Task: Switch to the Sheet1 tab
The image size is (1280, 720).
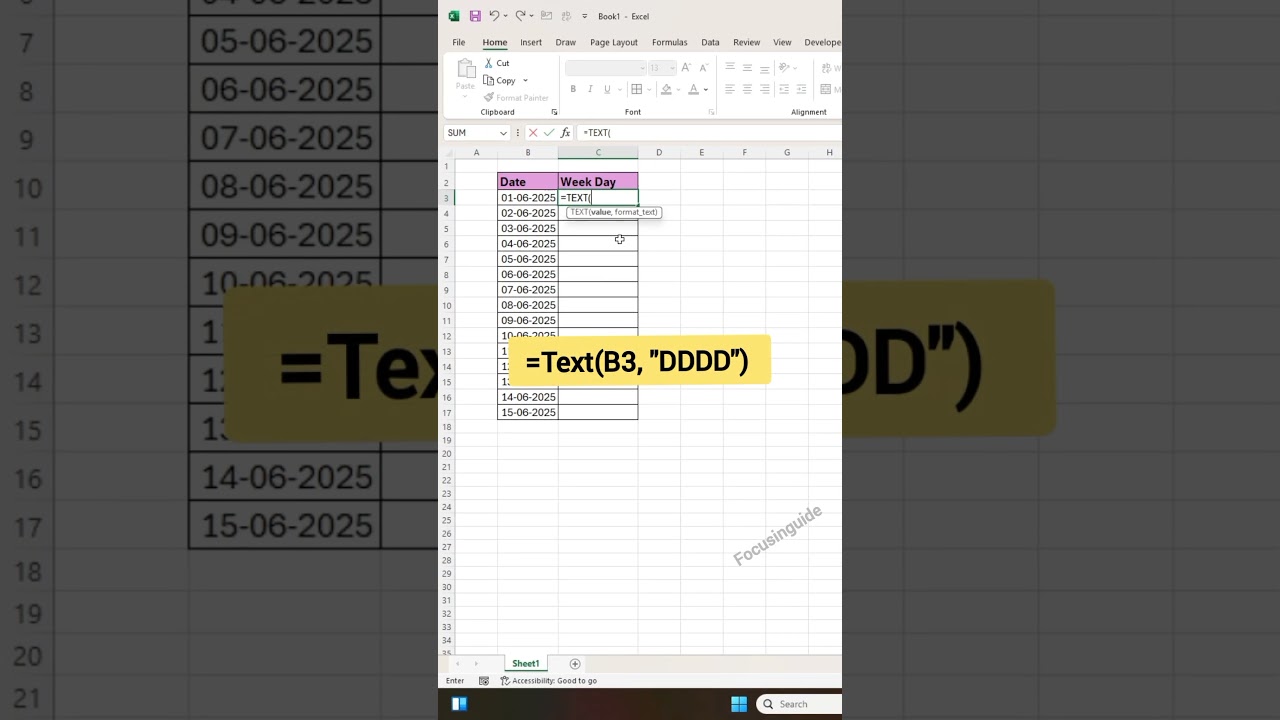Action: [x=525, y=663]
